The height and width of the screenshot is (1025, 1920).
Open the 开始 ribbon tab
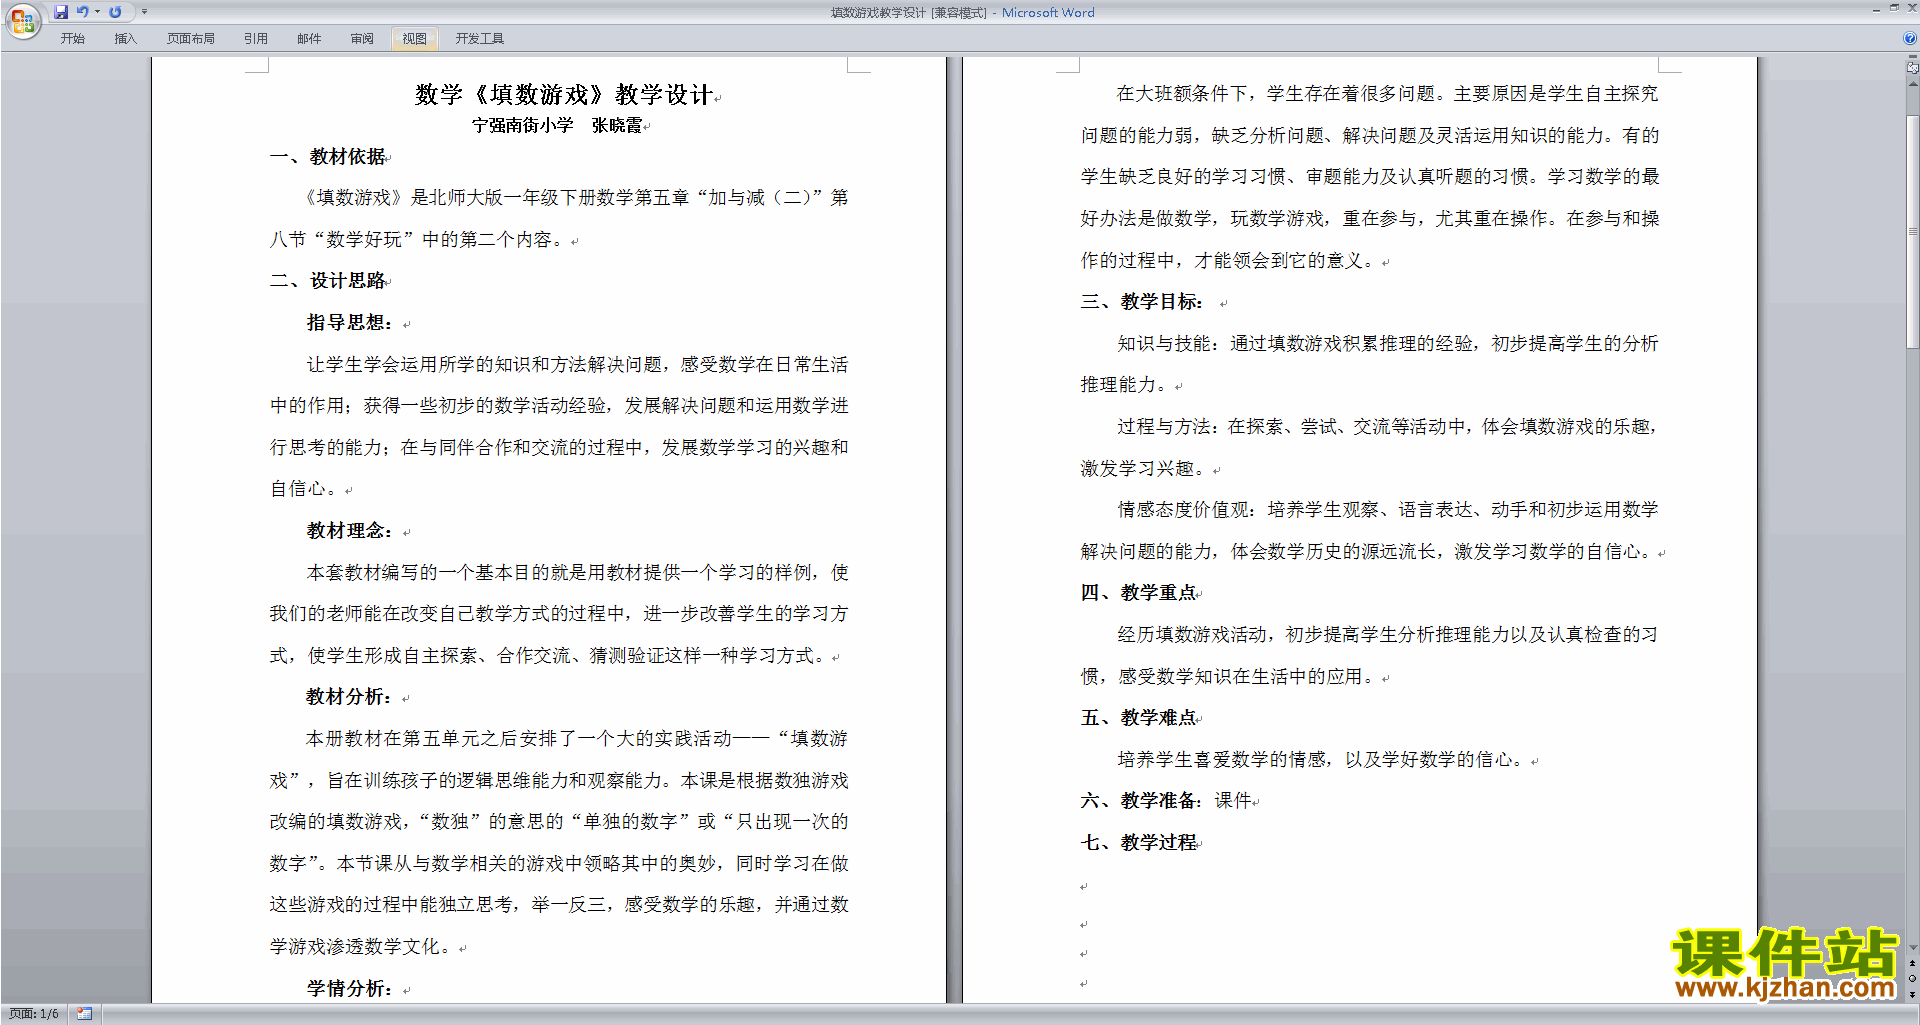[x=72, y=39]
